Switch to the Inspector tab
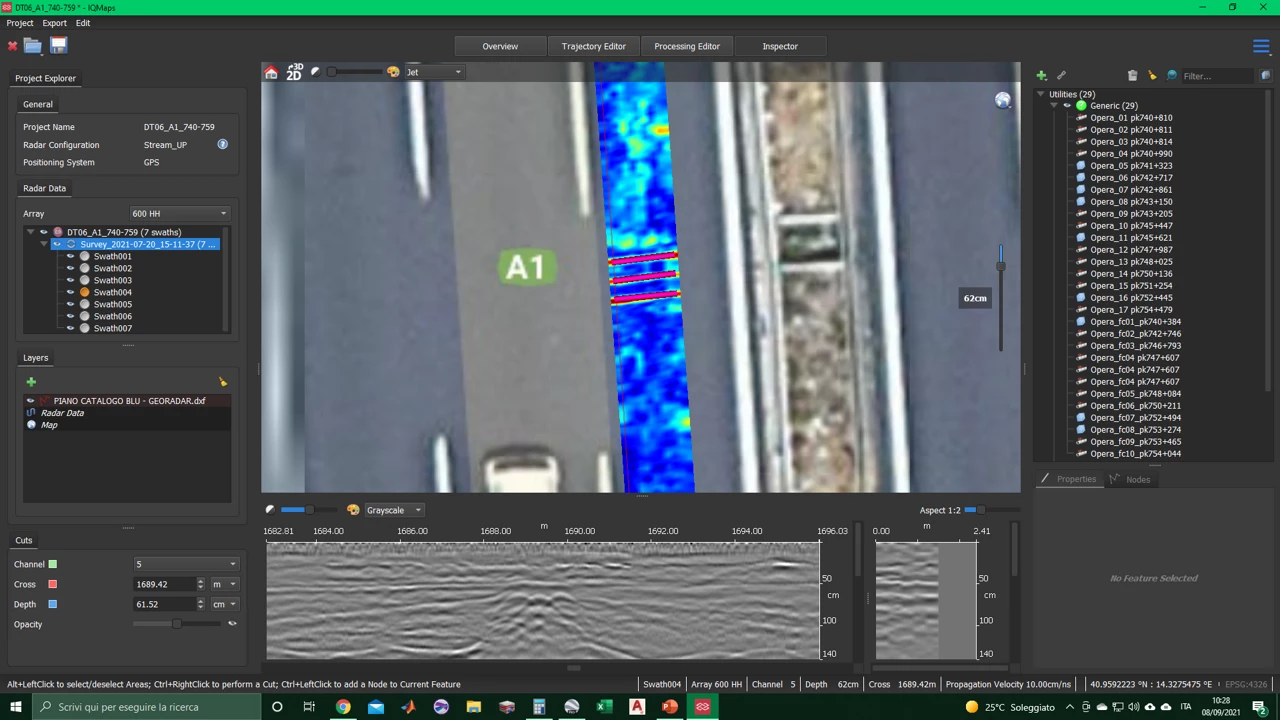 tap(780, 46)
